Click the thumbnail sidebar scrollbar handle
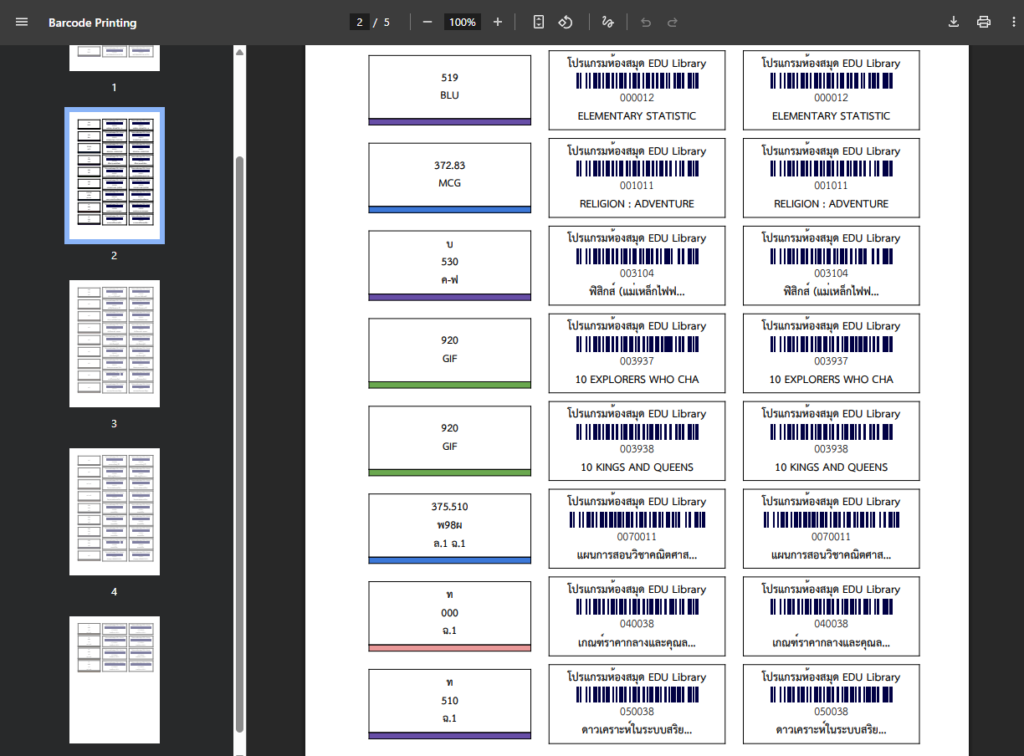Image resolution: width=1024 pixels, height=756 pixels. pos(239,440)
